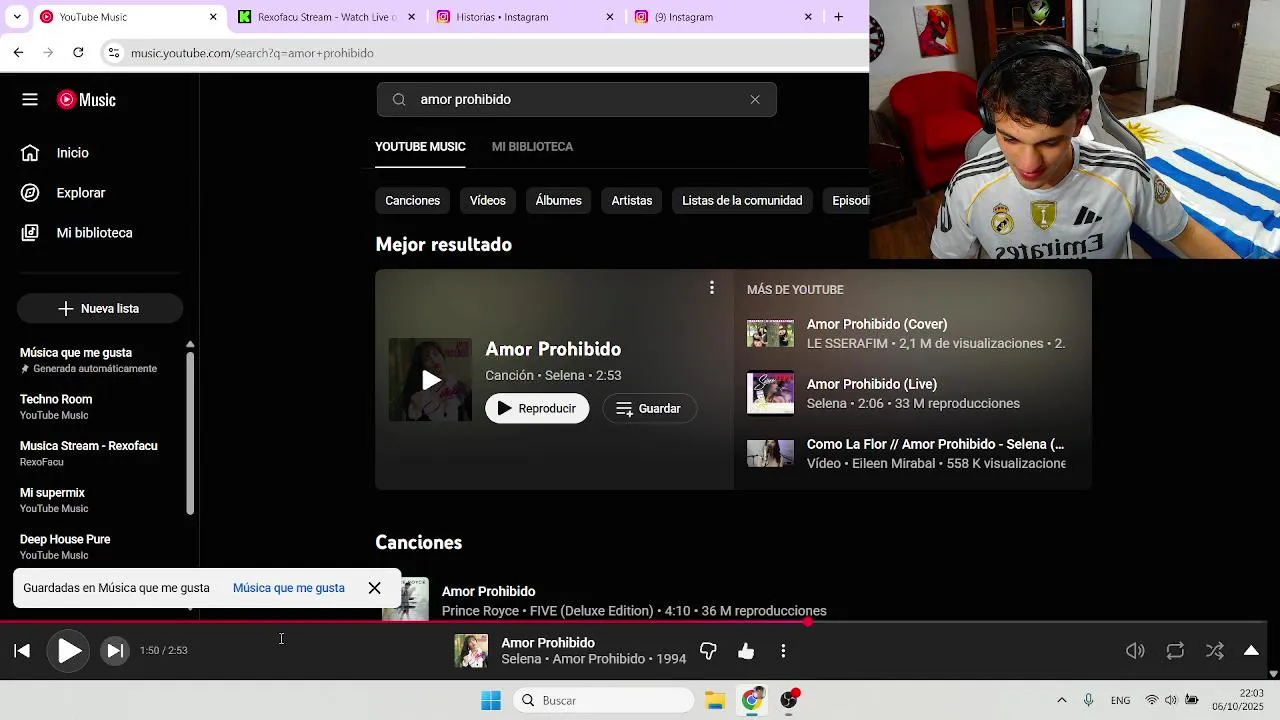Clear the search box with X
This screenshot has height=720, width=1280.
755,100
